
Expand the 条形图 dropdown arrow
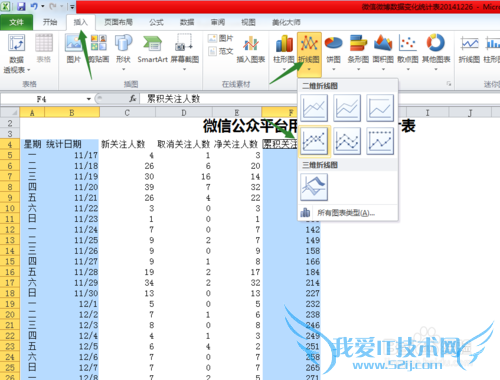pyautogui.click(x=358, y=69)
